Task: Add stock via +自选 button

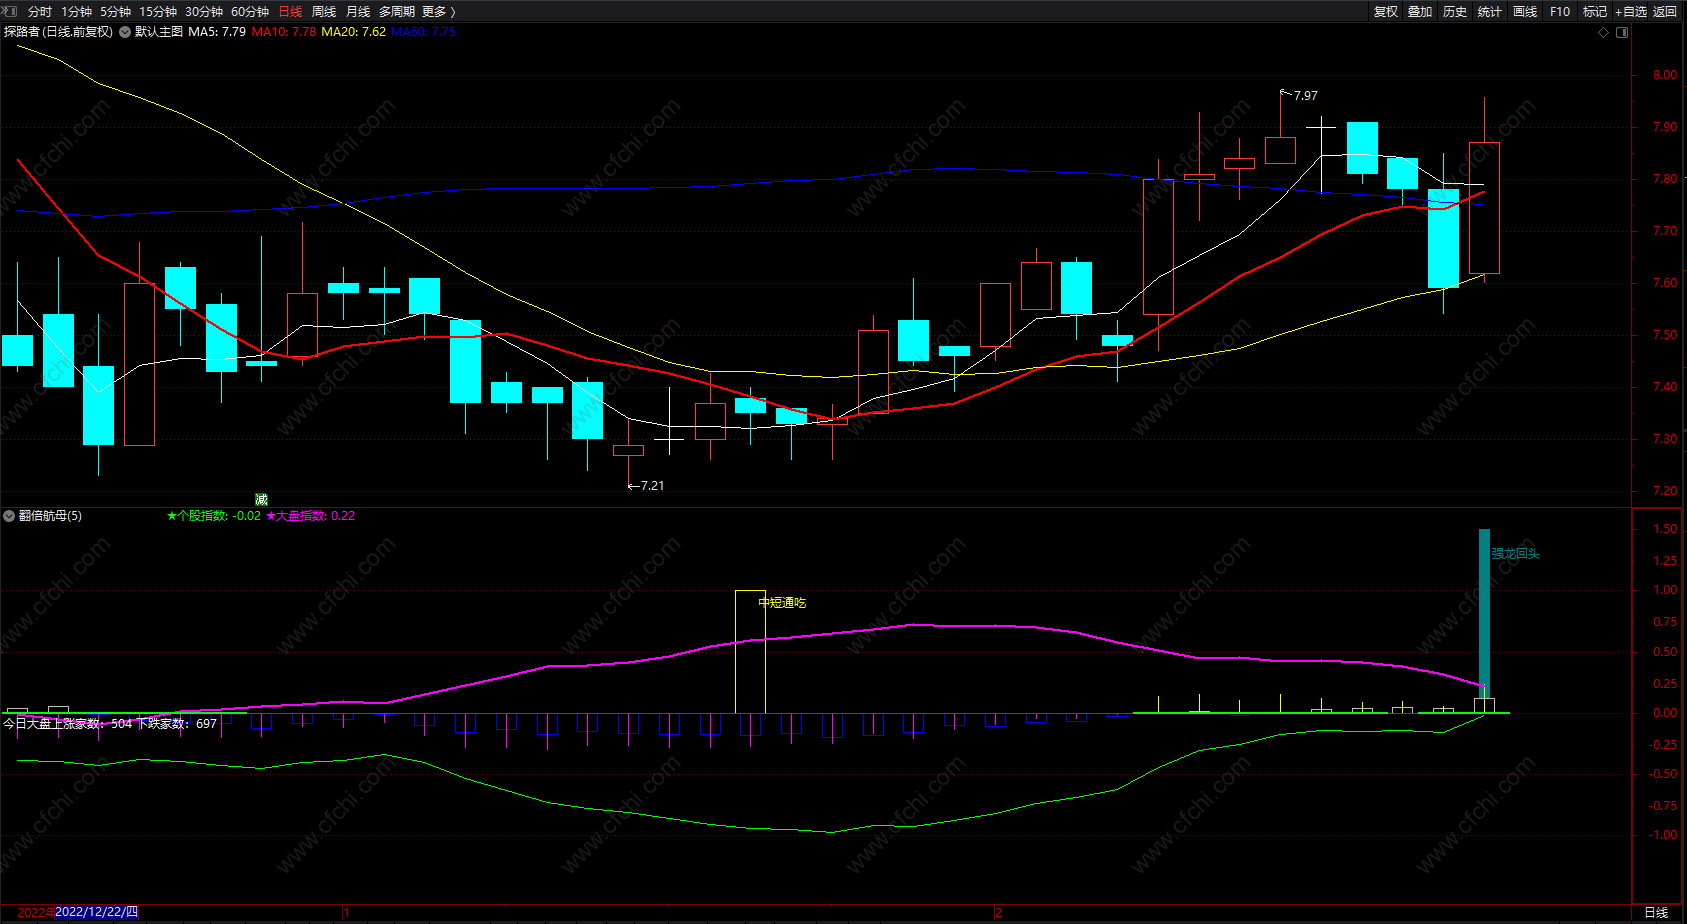Action: pos(1631,11)
